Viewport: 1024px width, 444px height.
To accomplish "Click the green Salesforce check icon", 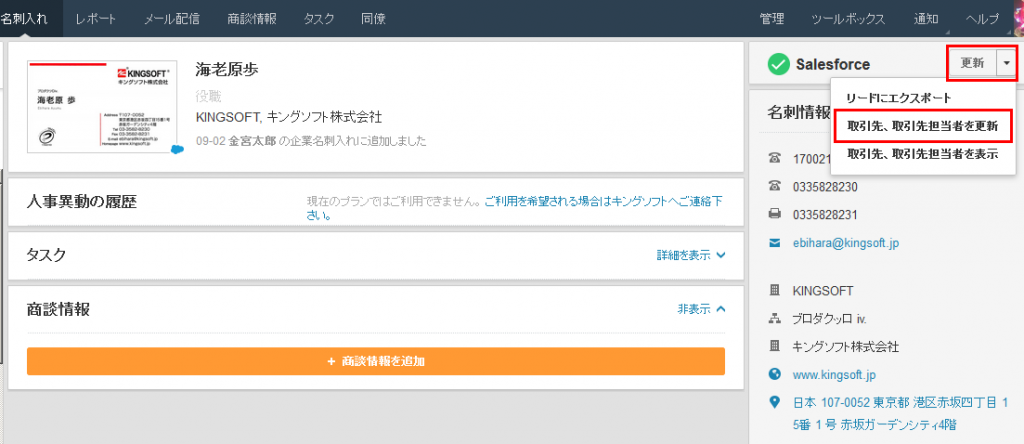I will 778,64.
